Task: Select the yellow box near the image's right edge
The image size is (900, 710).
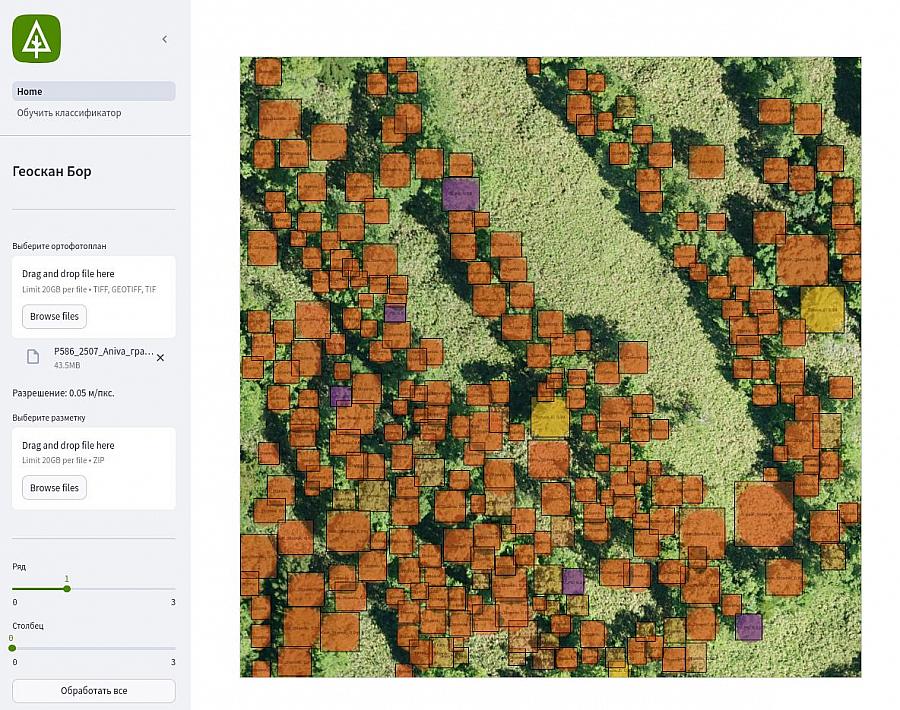Action: coord(822,309)
